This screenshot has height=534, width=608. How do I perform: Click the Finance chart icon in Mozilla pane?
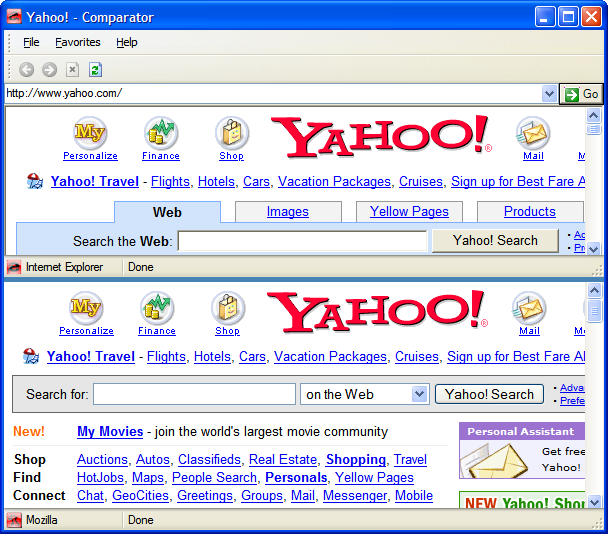pos(157,308)
